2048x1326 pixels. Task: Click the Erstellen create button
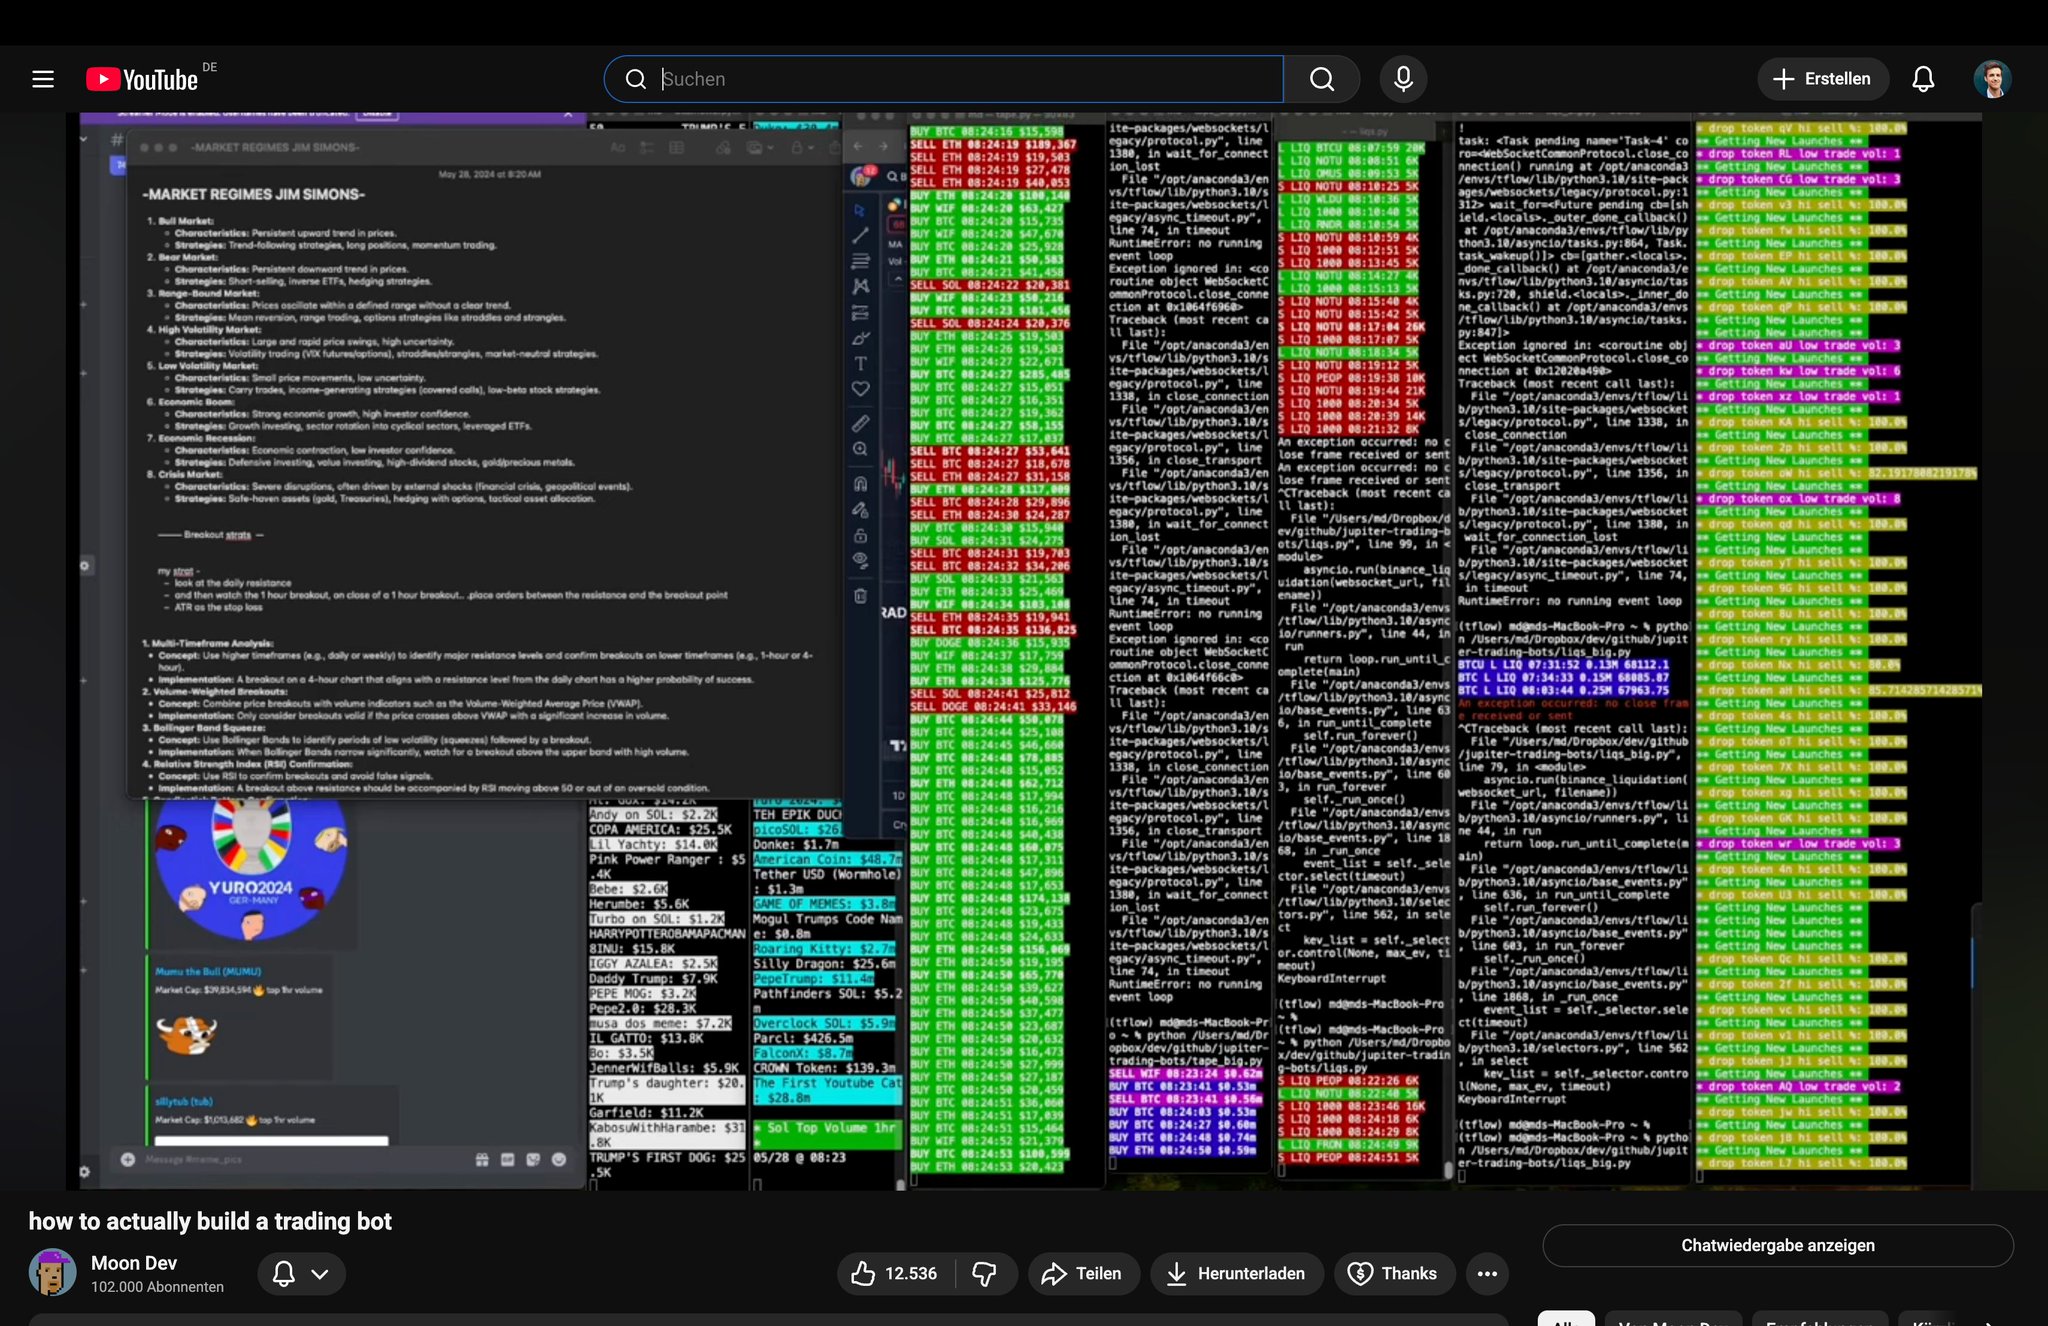pos(1822,79)
